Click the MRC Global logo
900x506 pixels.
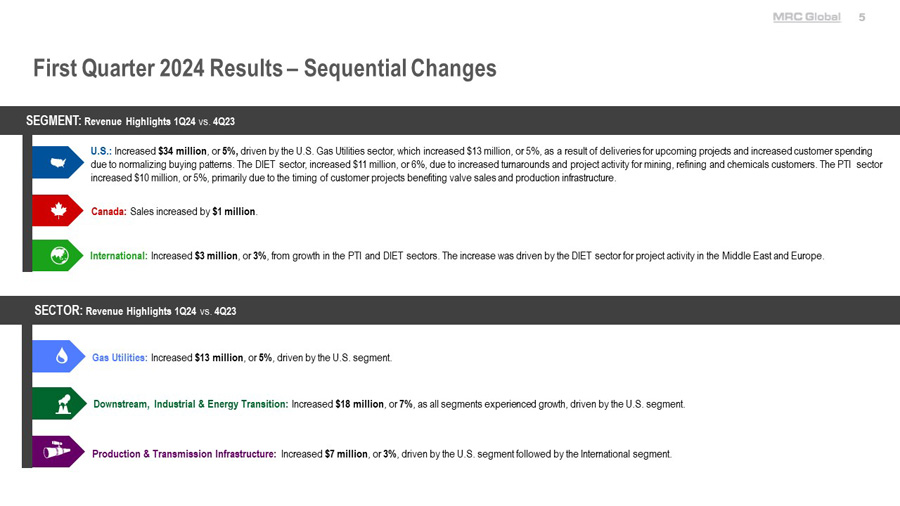(x=806, y=17)
